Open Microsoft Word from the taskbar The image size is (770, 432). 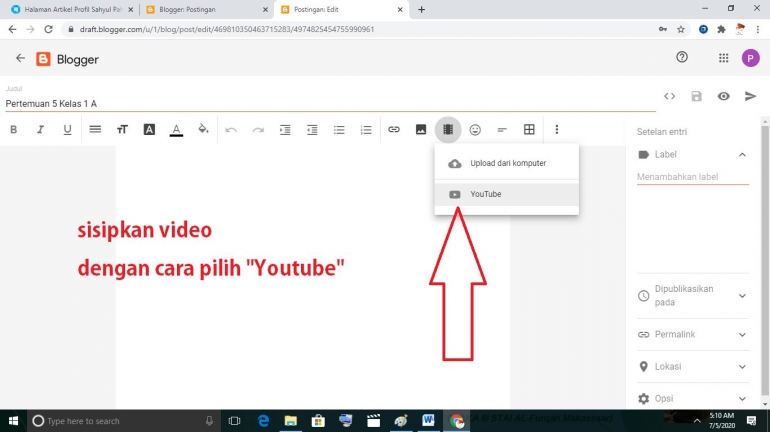[x=428, y=421]
